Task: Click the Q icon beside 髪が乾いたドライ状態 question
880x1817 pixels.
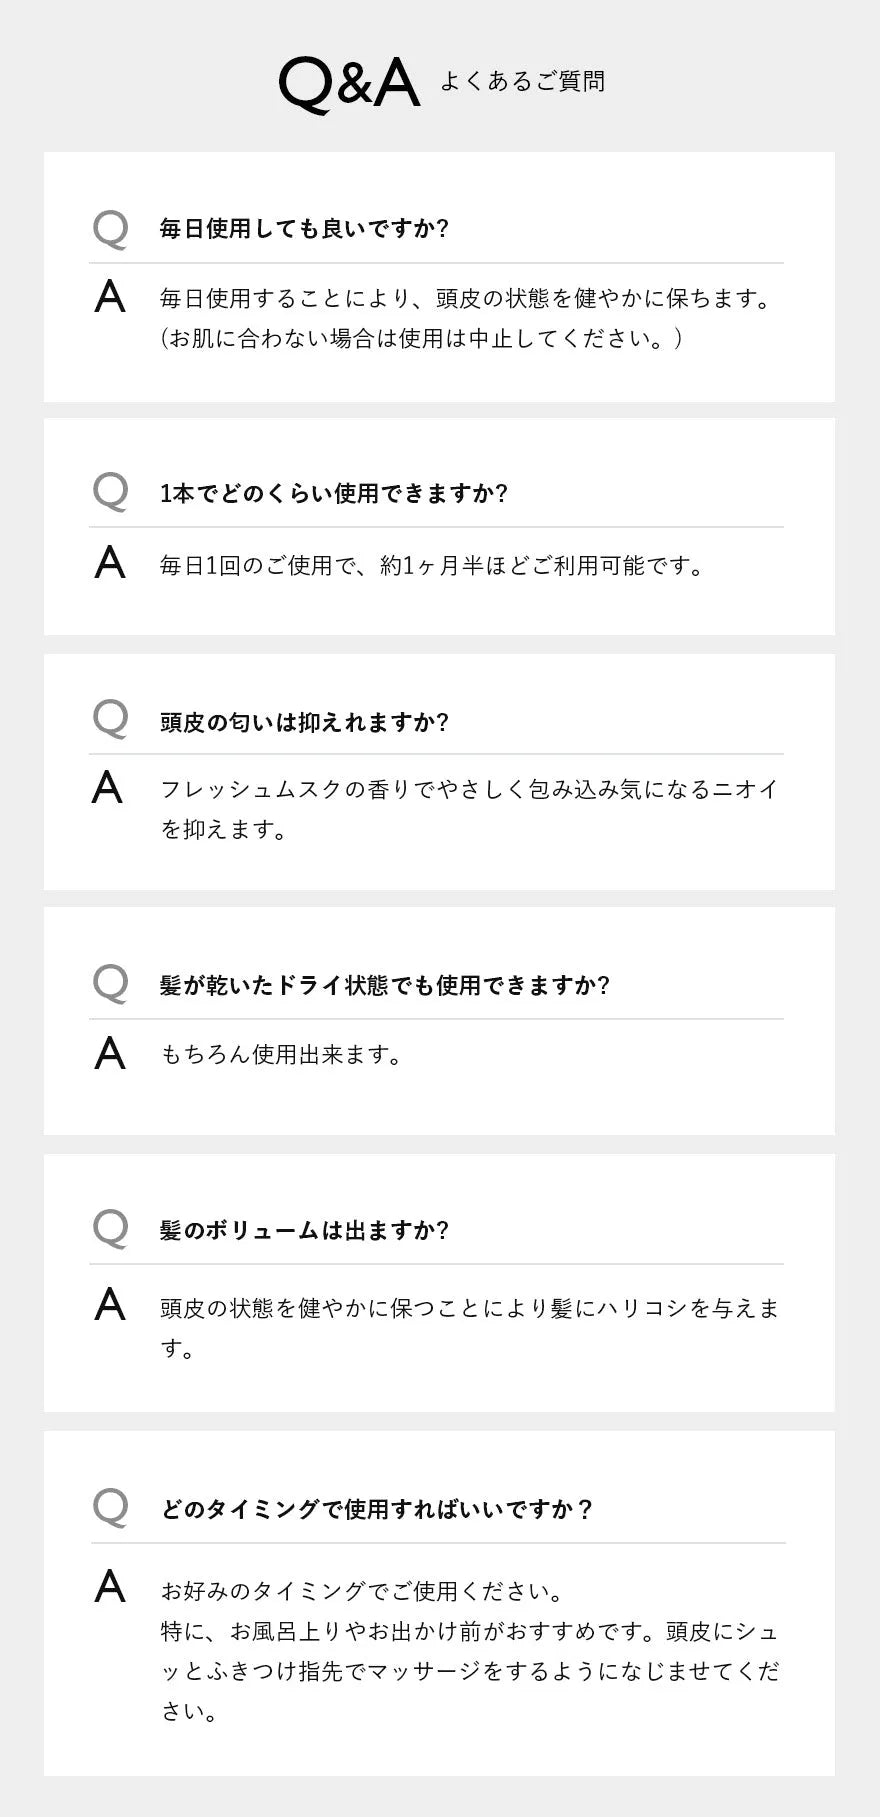Action: point(110,983)
